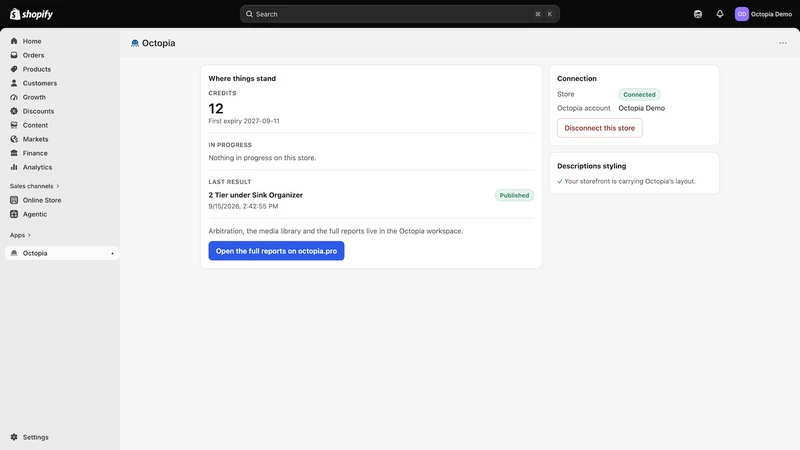The width and height of the screenshot is (800, 450).
Task: Click the Growth icon in sidebar
Action: click(14, 97)
